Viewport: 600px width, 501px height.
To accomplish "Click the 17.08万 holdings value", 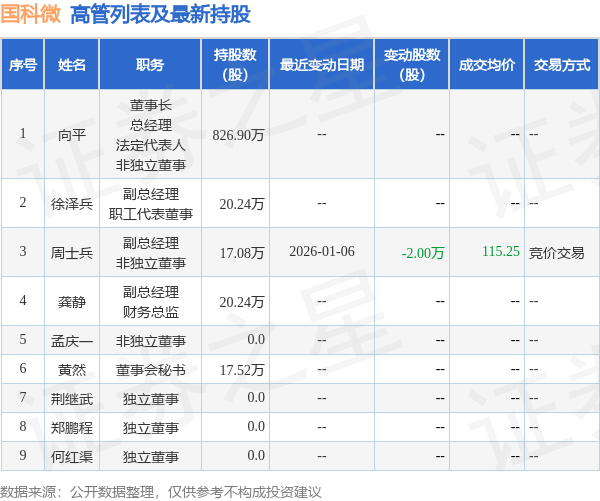I will point(242,253).
